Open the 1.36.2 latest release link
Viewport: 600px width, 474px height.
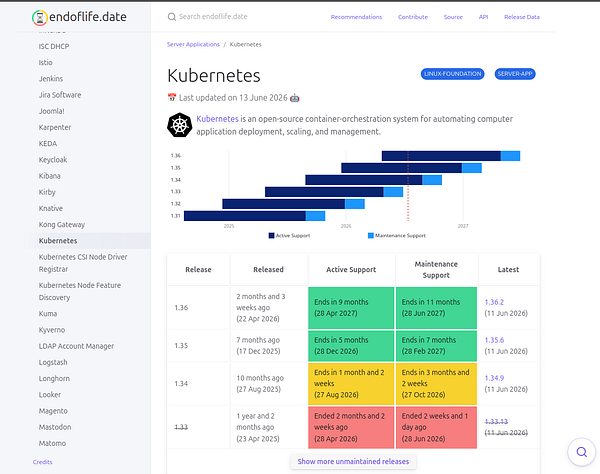(x=494, y=302)
